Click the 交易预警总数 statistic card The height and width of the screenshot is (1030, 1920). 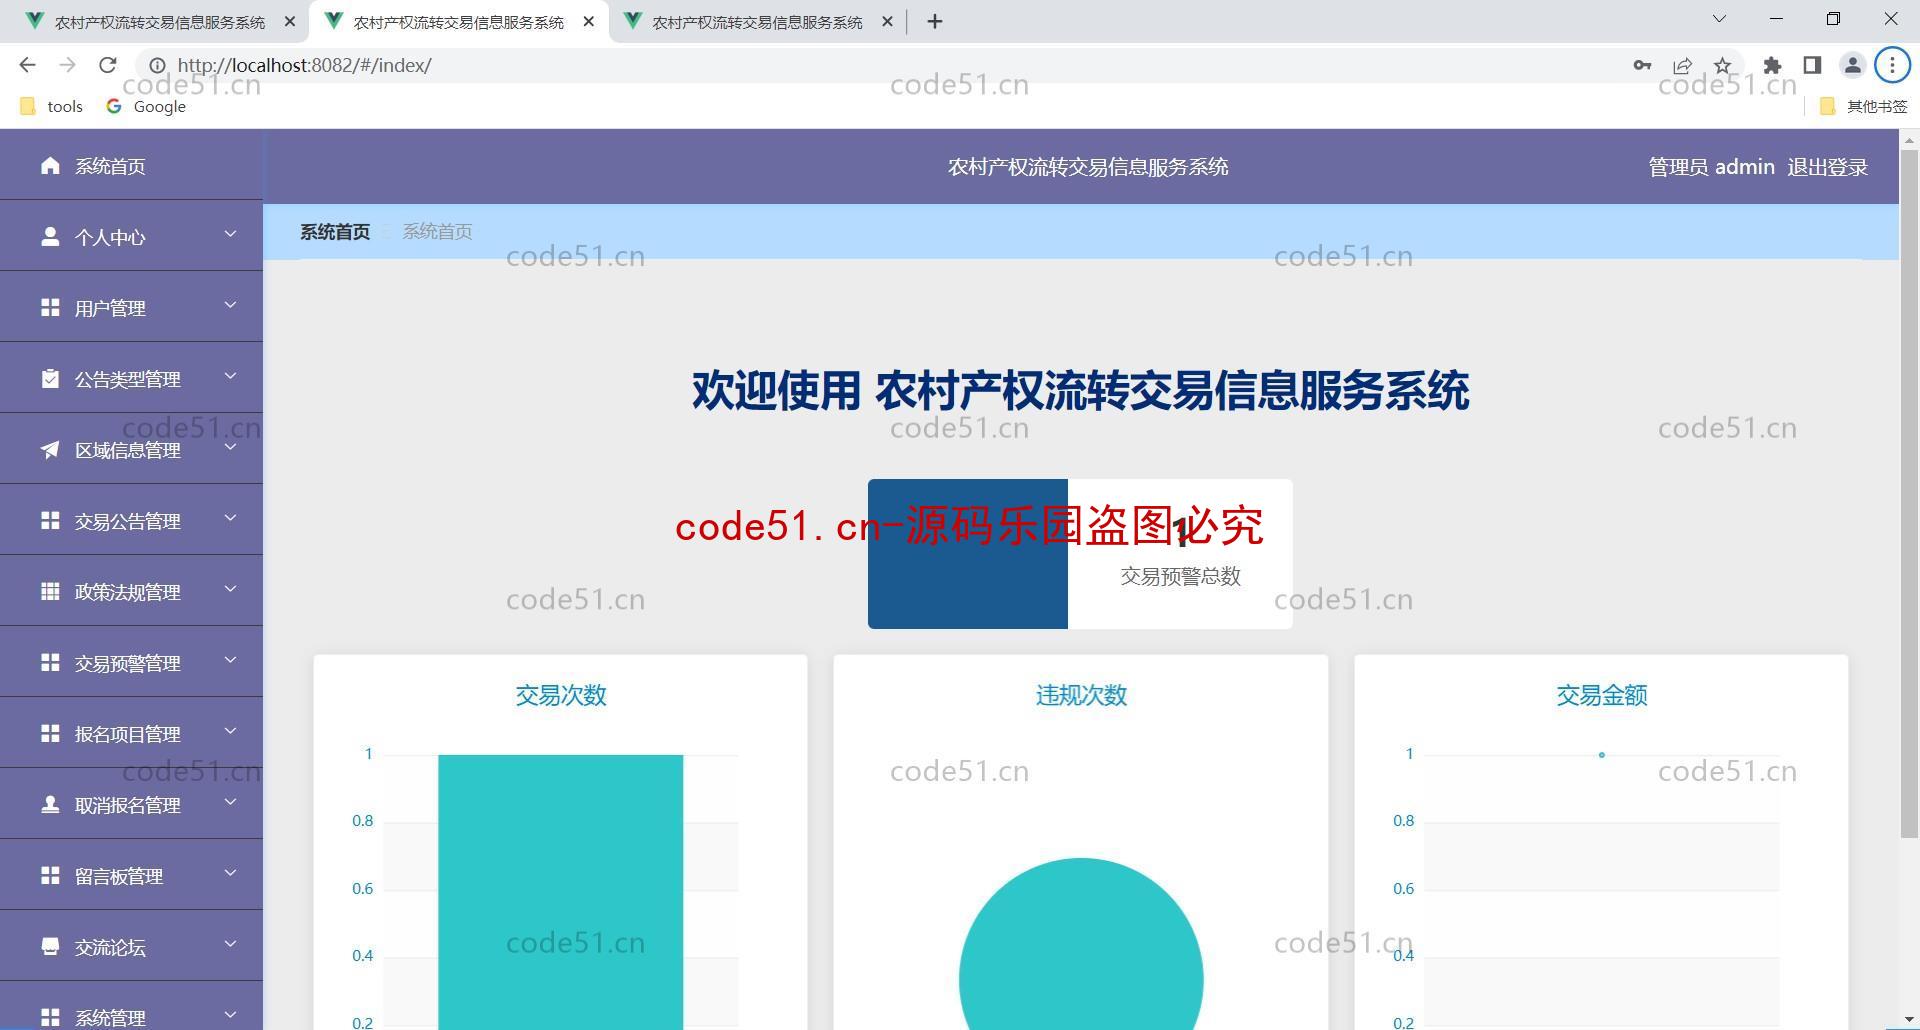1080,554
